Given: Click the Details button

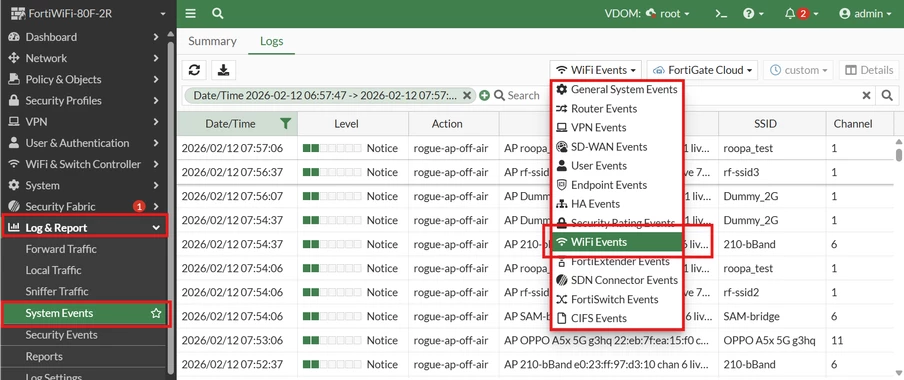Looking at the screenshot, I should coord(869,70).
